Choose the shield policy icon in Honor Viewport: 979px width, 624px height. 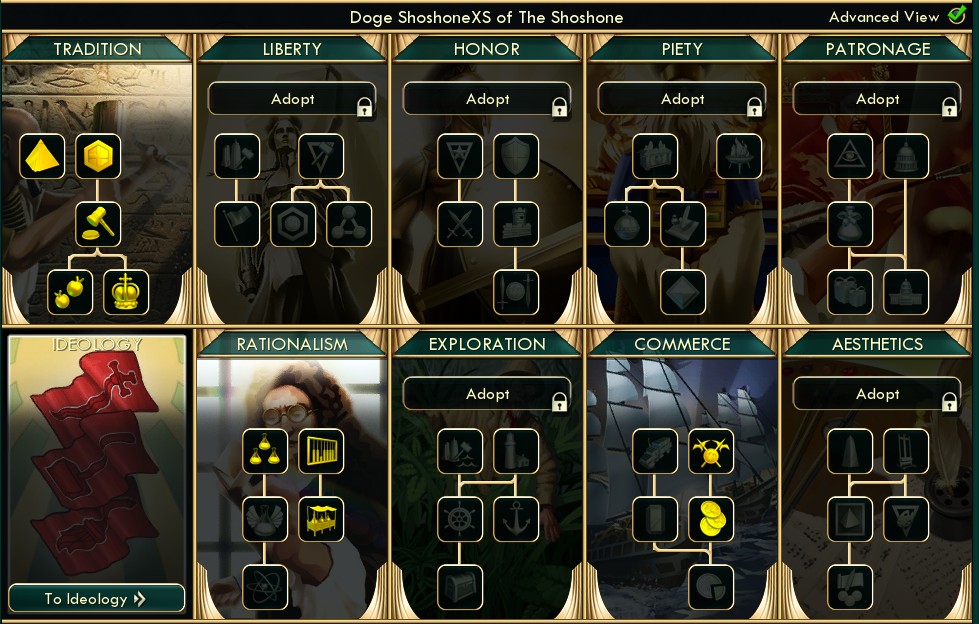tap(516, 156)
